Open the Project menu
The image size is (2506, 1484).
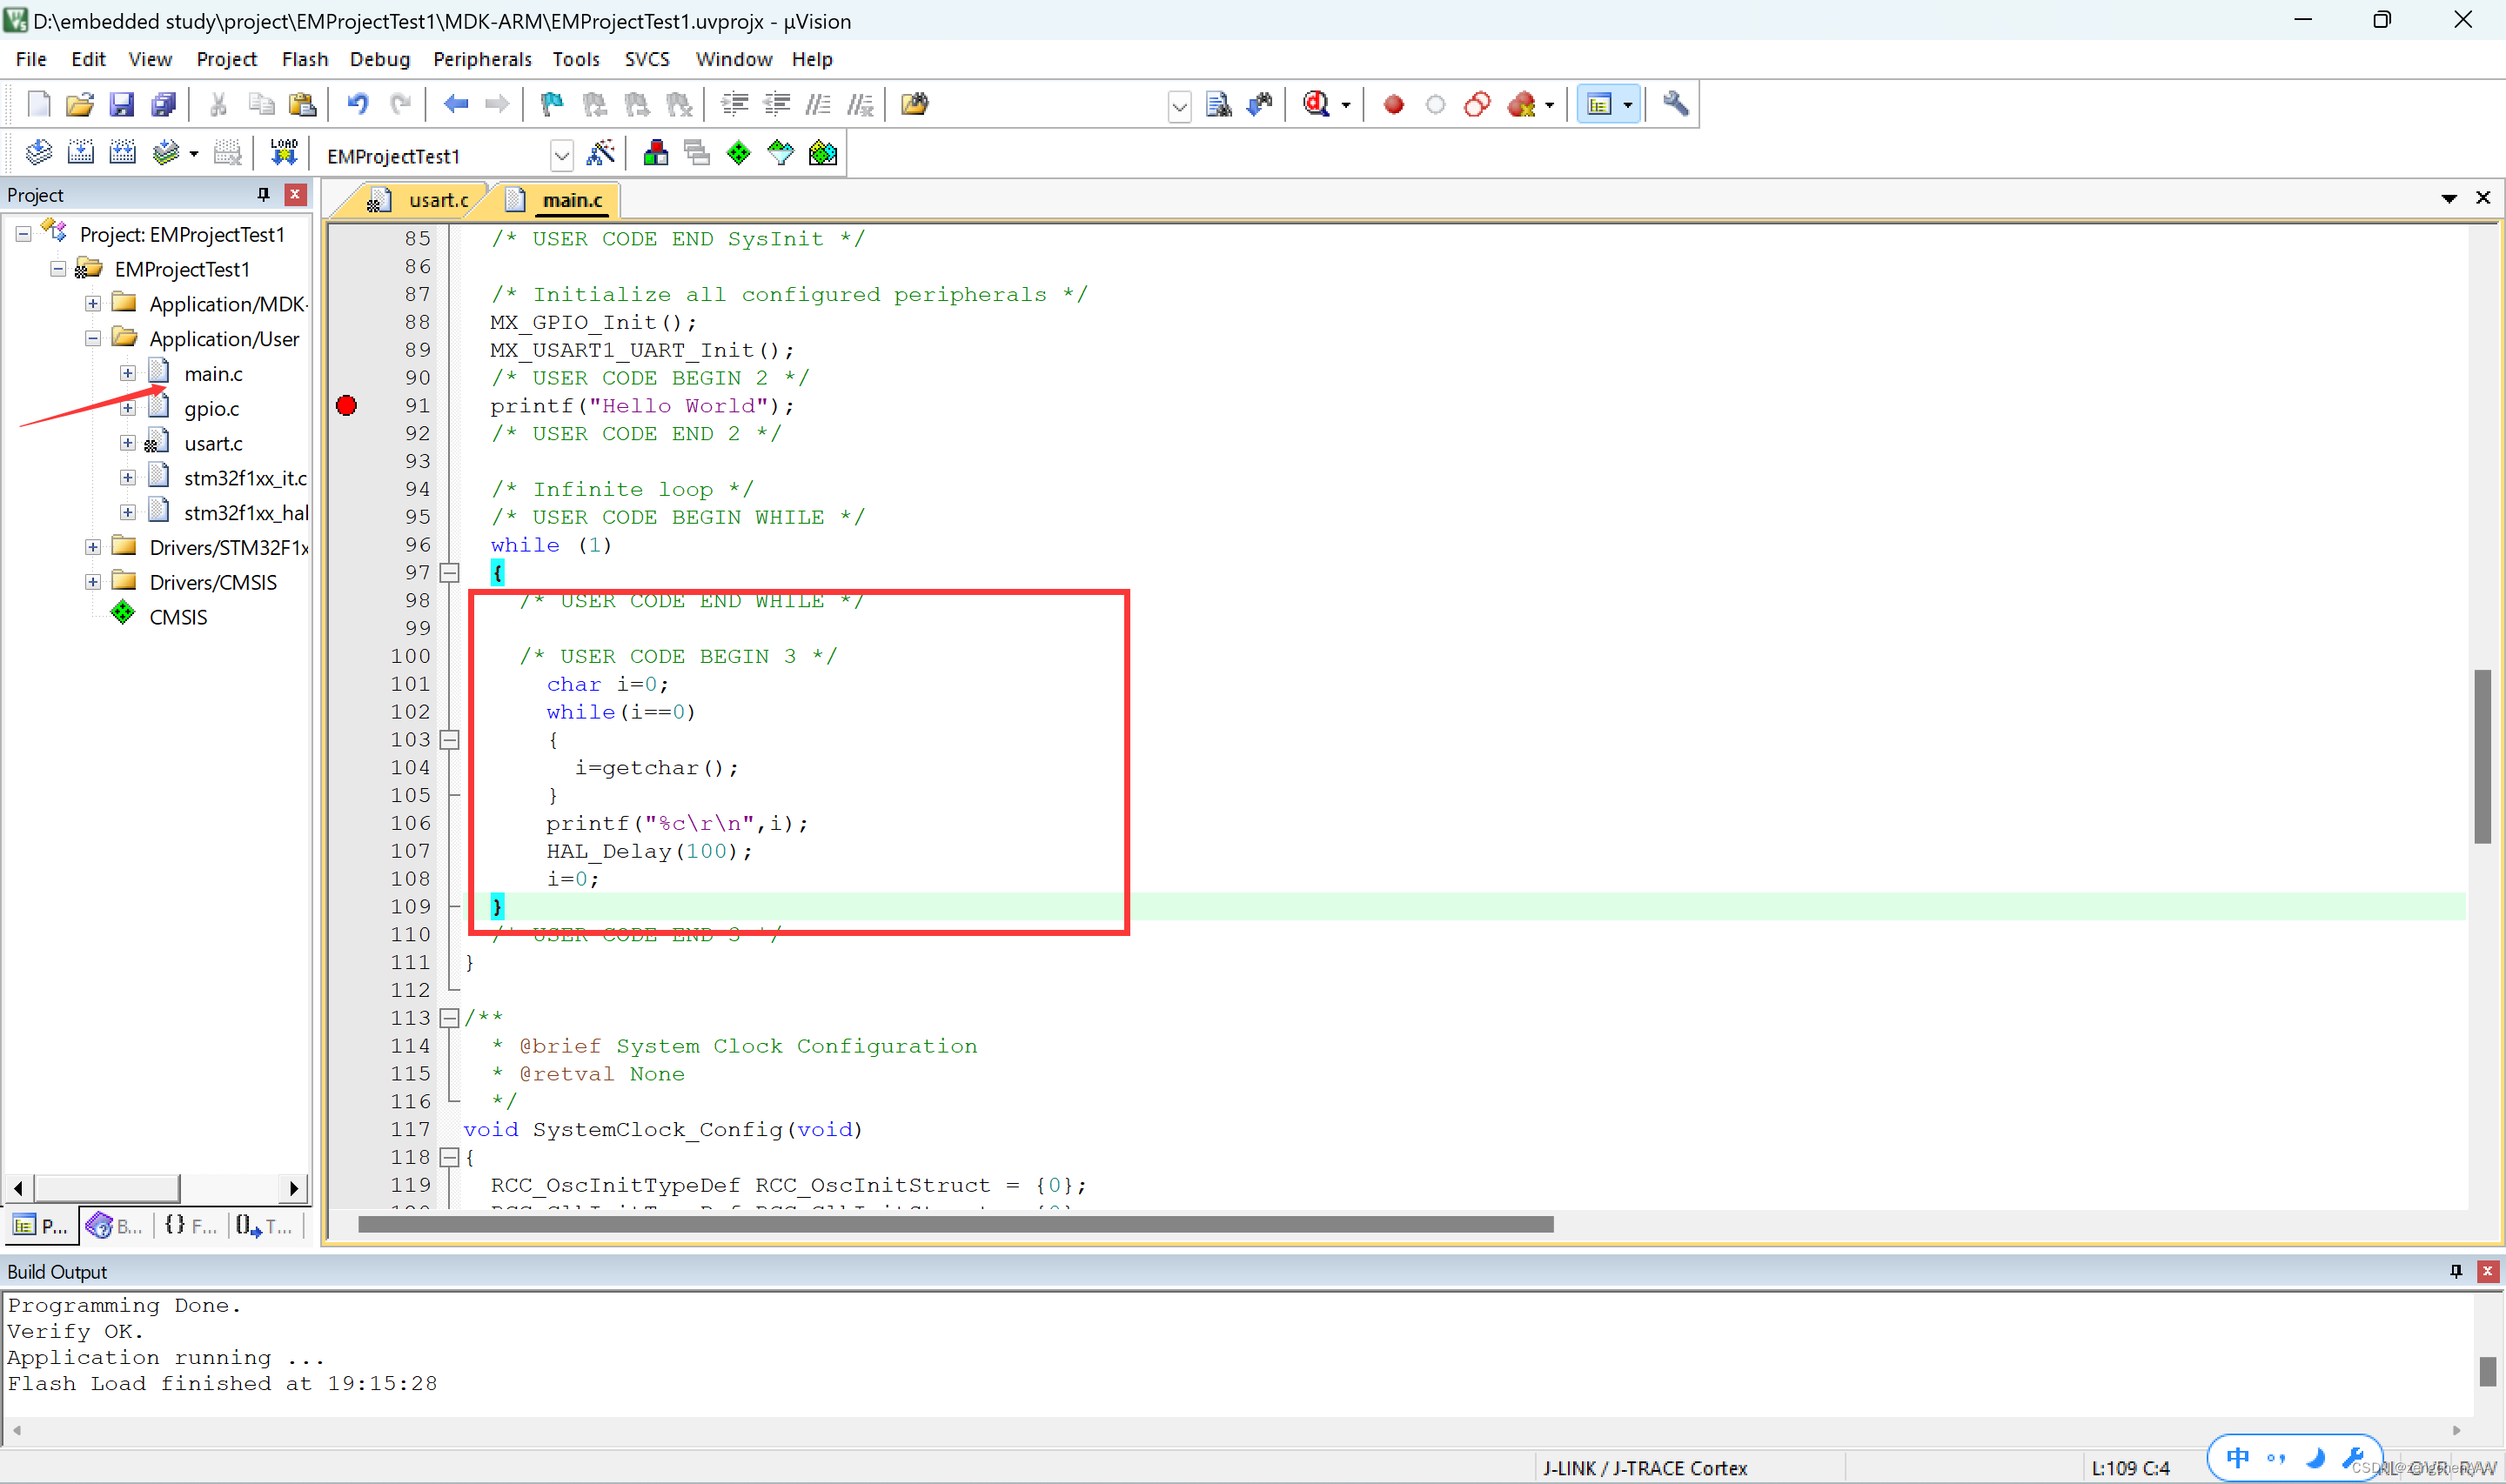pos(226,59)
